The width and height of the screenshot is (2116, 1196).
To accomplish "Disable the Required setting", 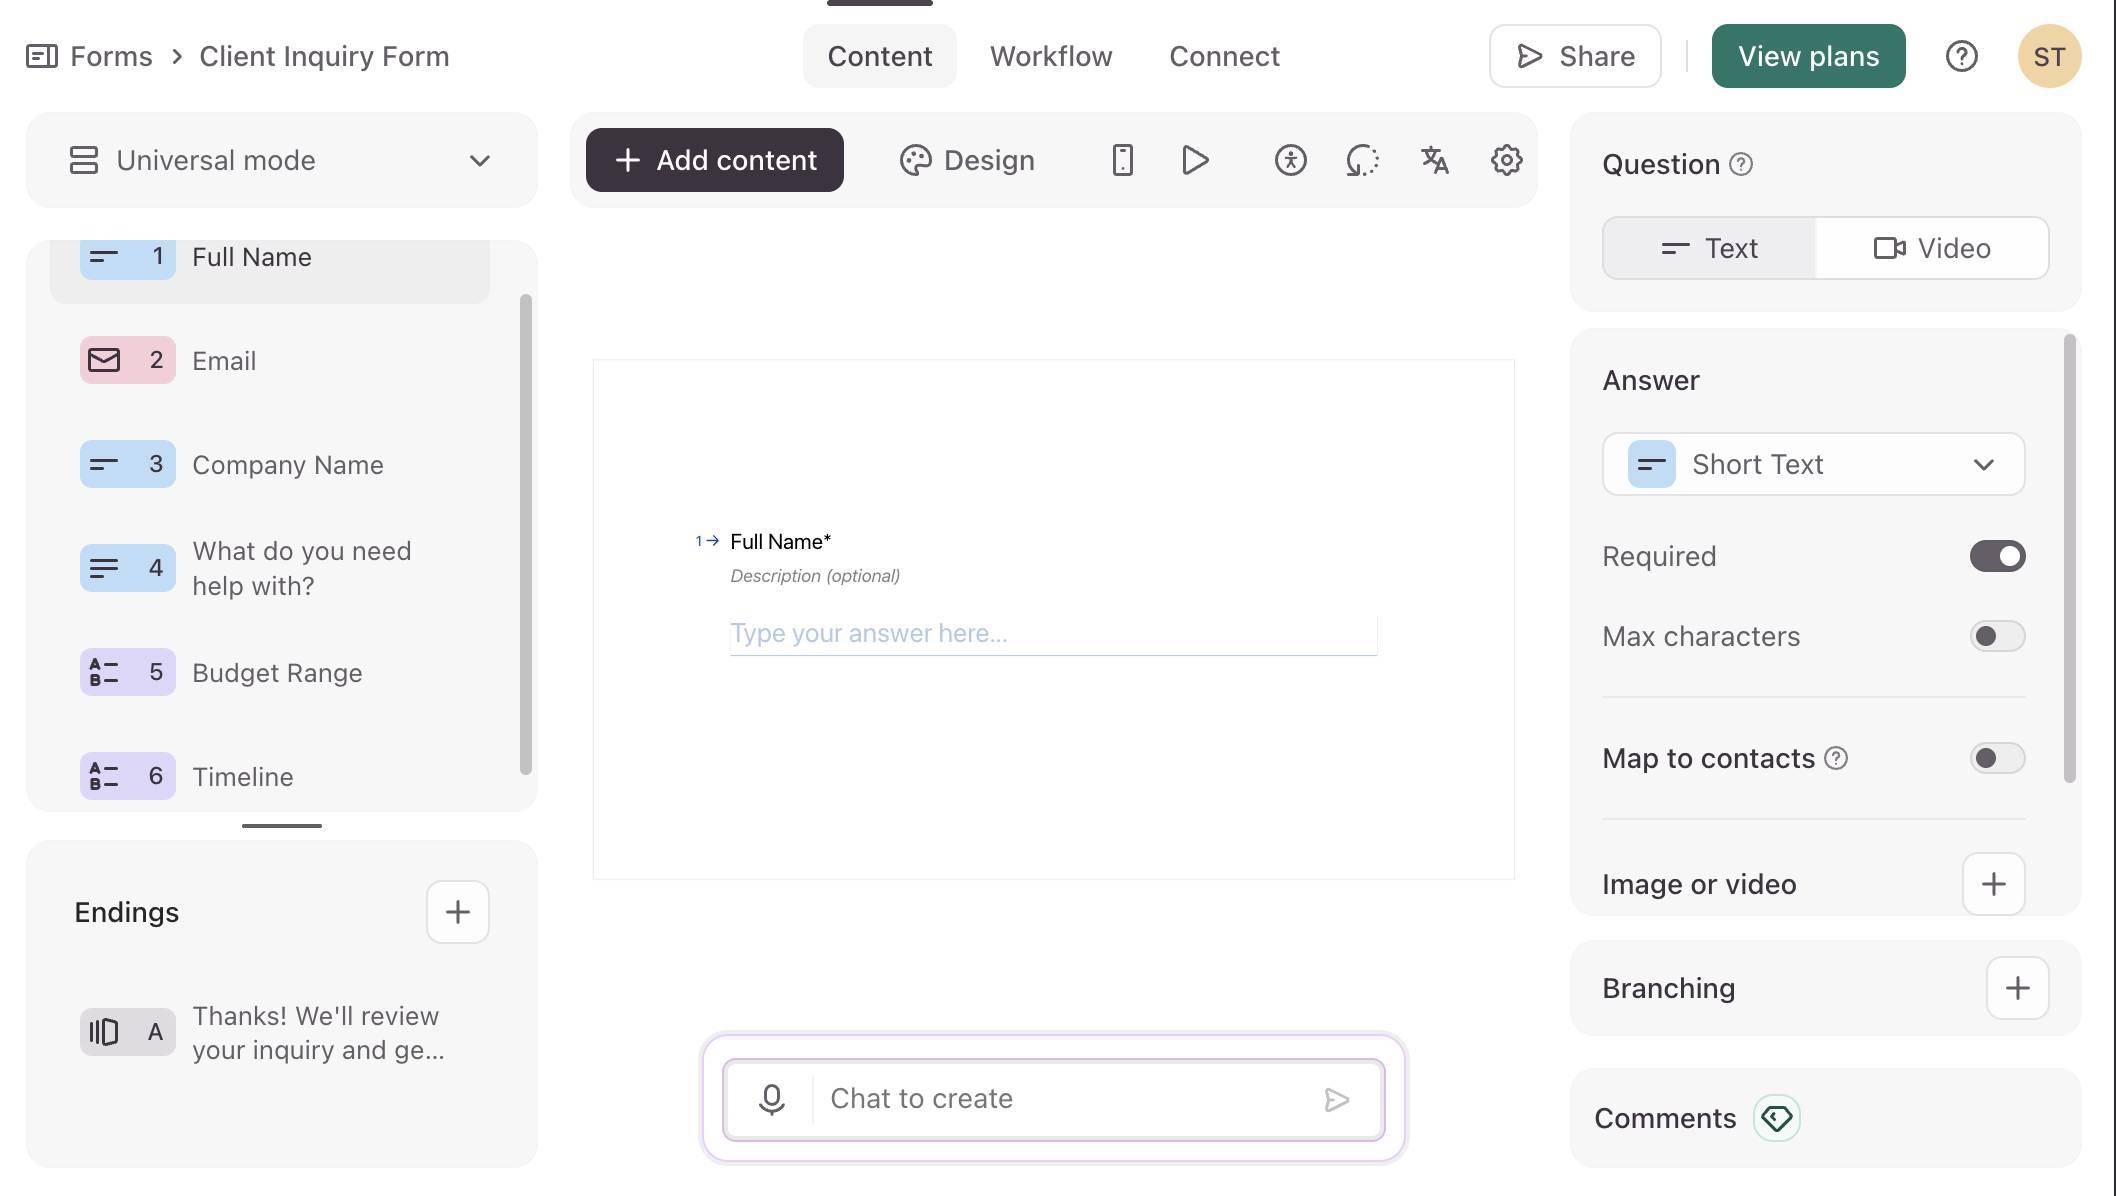I will pos(1996,556).
